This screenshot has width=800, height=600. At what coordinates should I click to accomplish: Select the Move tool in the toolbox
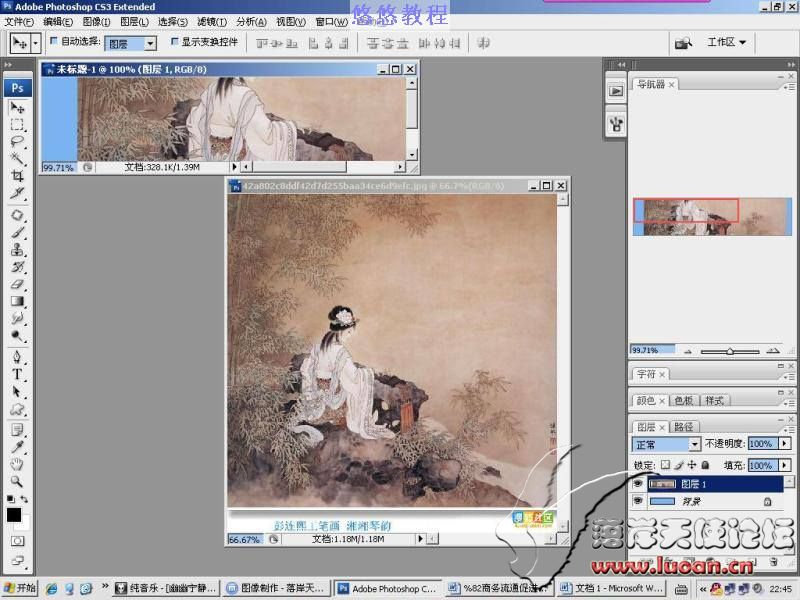(17, 108)
